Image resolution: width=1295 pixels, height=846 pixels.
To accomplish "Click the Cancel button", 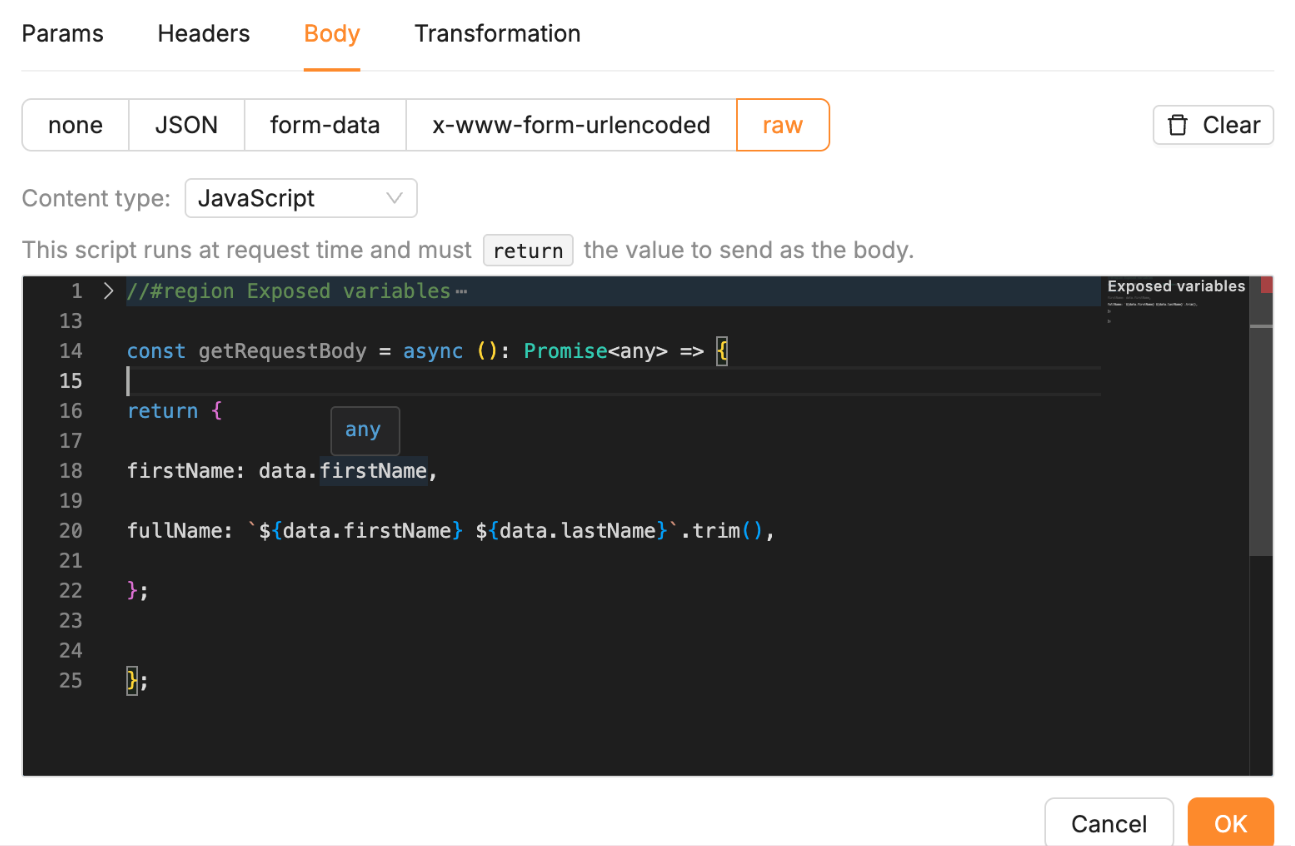I will pyautogui.click(x=1109, y=823).
